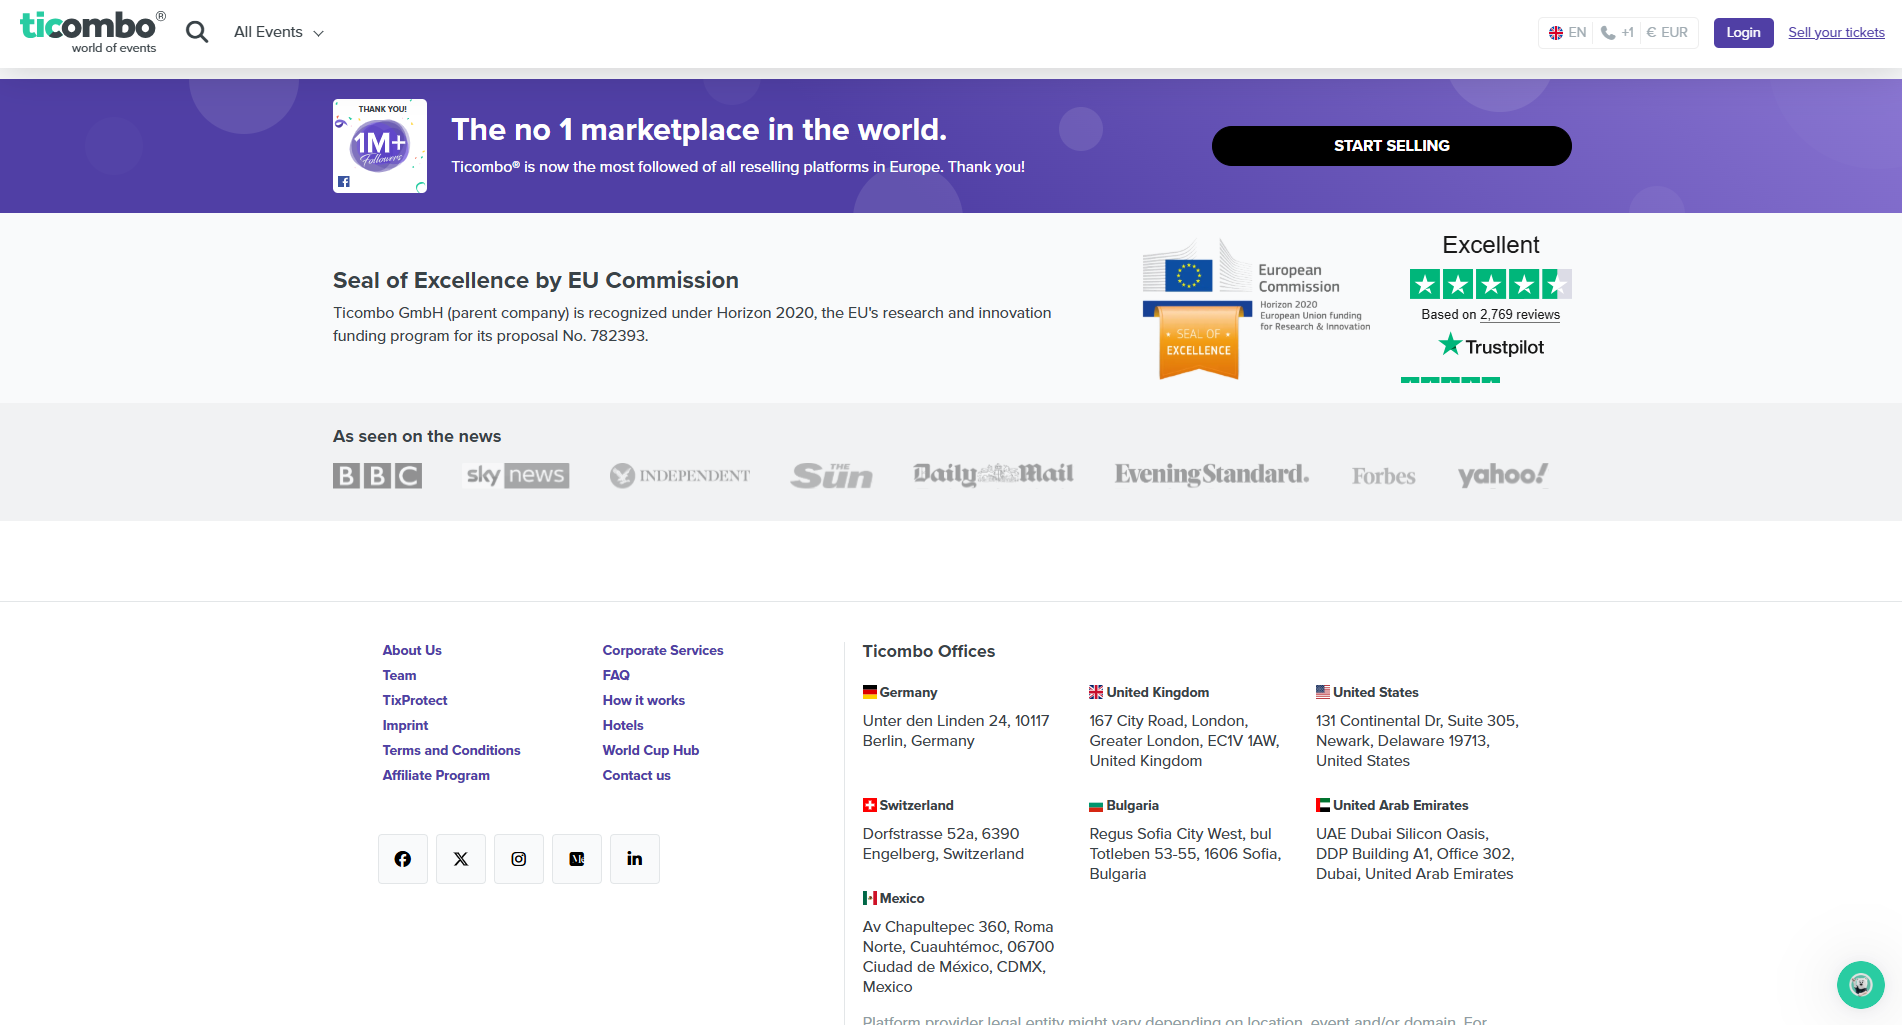Open the Instagram social icon
The width and height of the screenshot is (1902, 1025).
coord(519,859)
